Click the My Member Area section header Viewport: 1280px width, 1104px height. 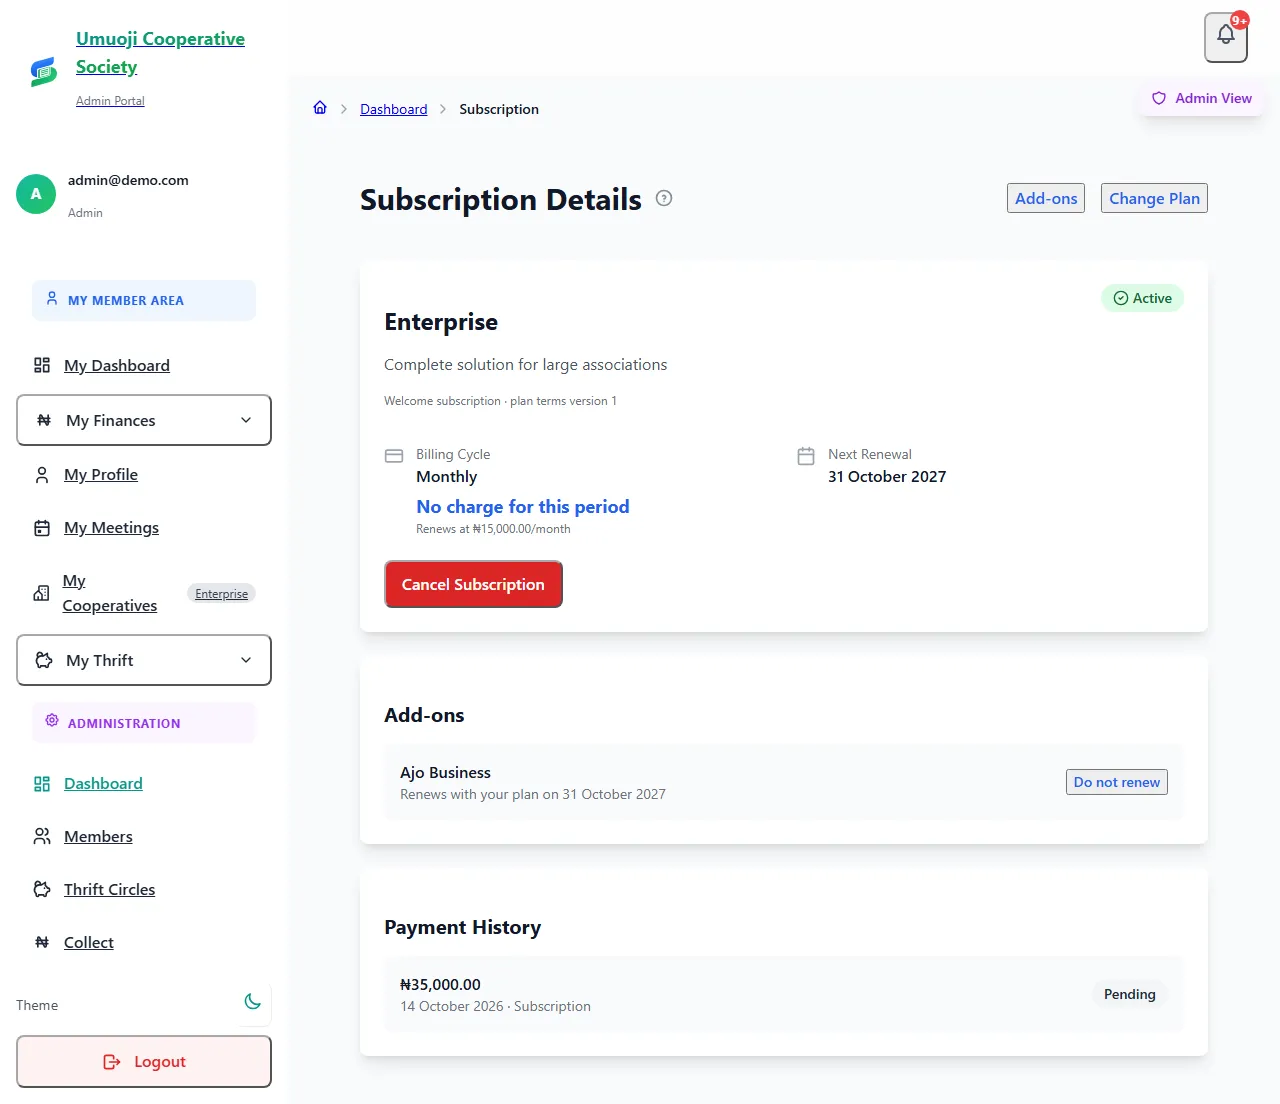(144, 300)
